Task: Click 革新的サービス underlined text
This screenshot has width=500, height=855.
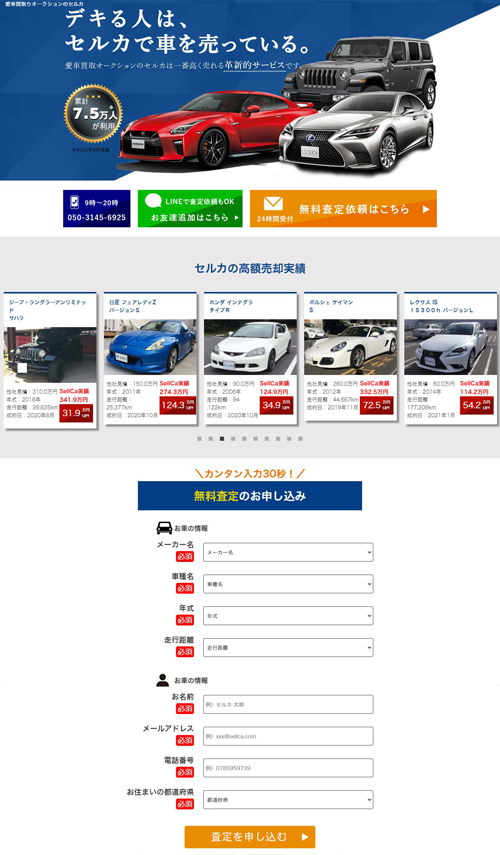Action: pyautogui.click(x=255, y=65)
